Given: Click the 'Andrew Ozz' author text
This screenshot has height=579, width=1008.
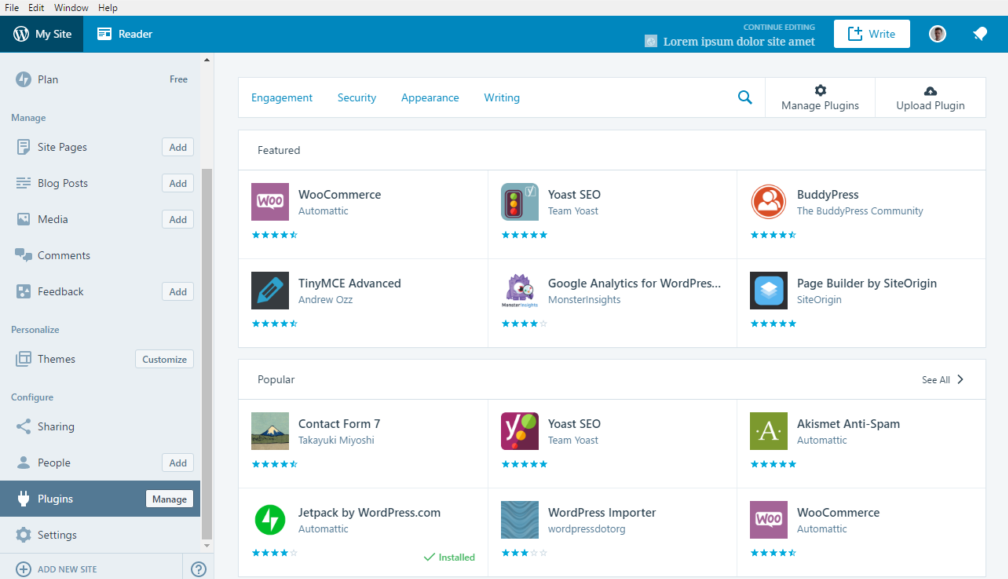Looking at the screenshot, I should tap(325, 299).
